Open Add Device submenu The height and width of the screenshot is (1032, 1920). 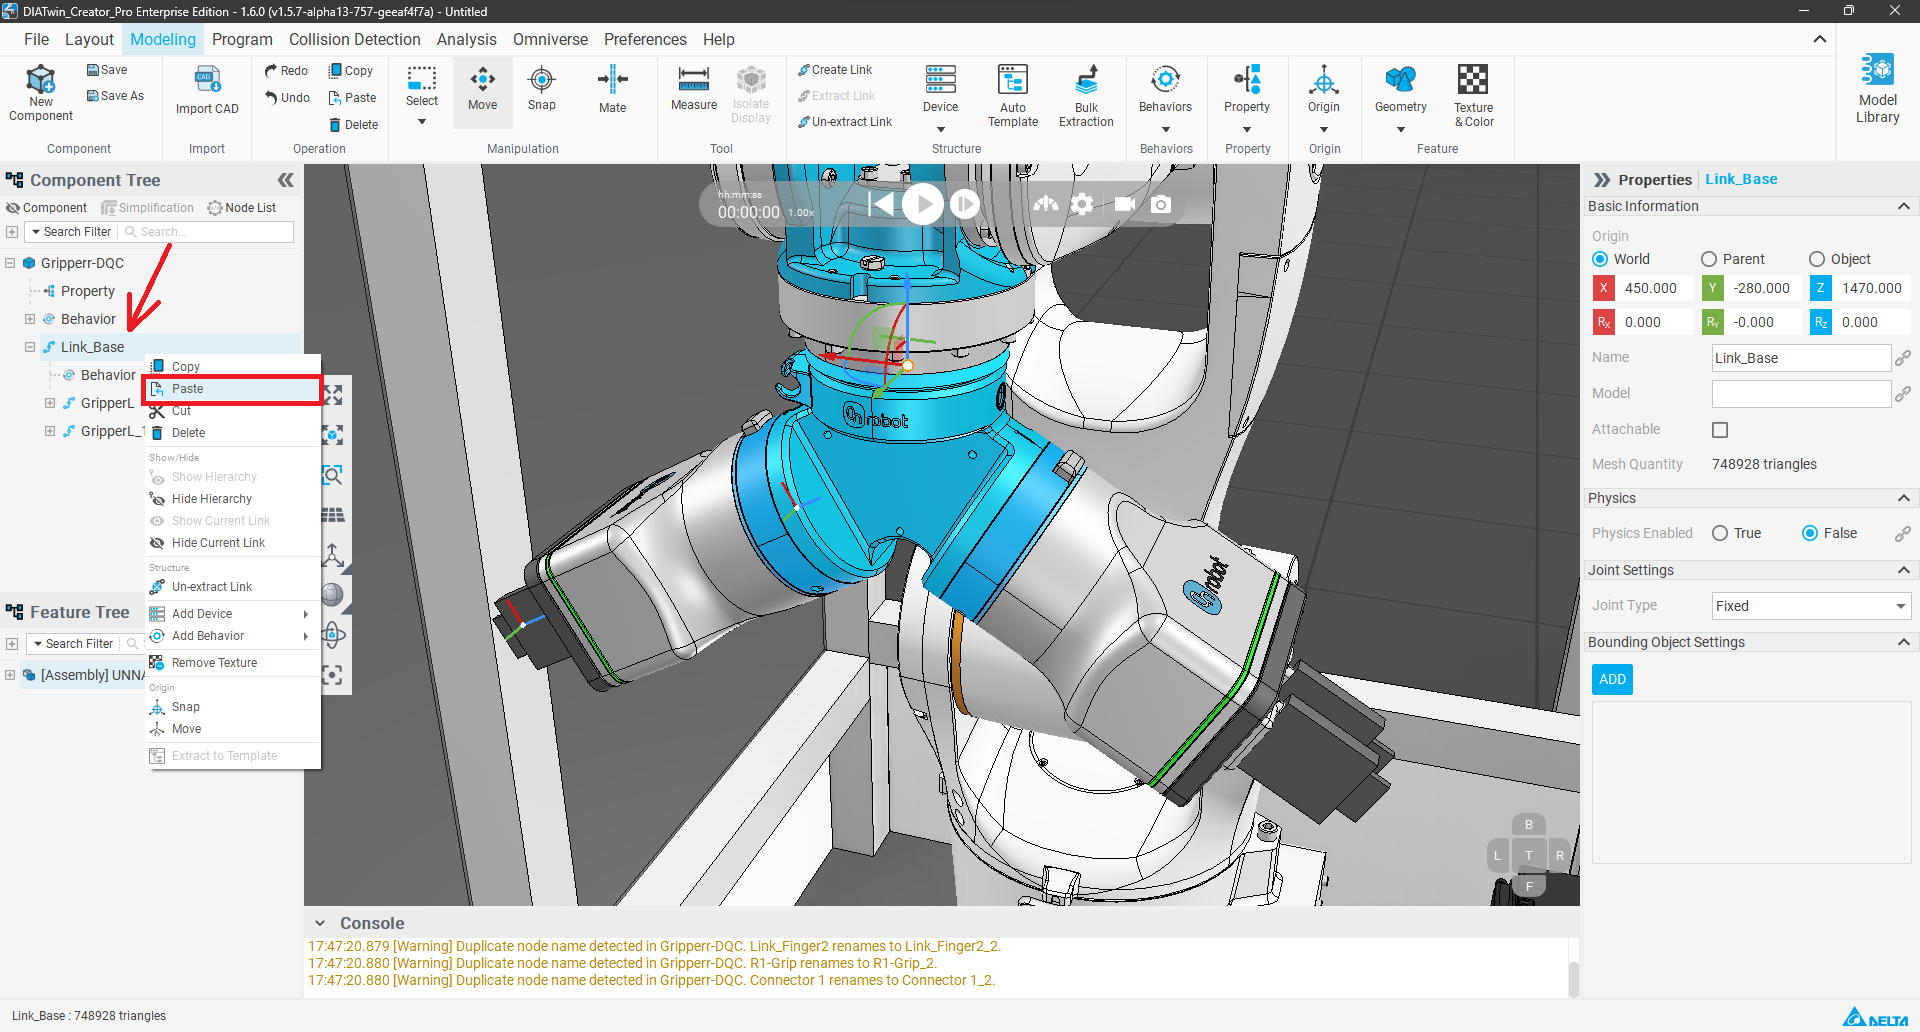pos(233,614)
